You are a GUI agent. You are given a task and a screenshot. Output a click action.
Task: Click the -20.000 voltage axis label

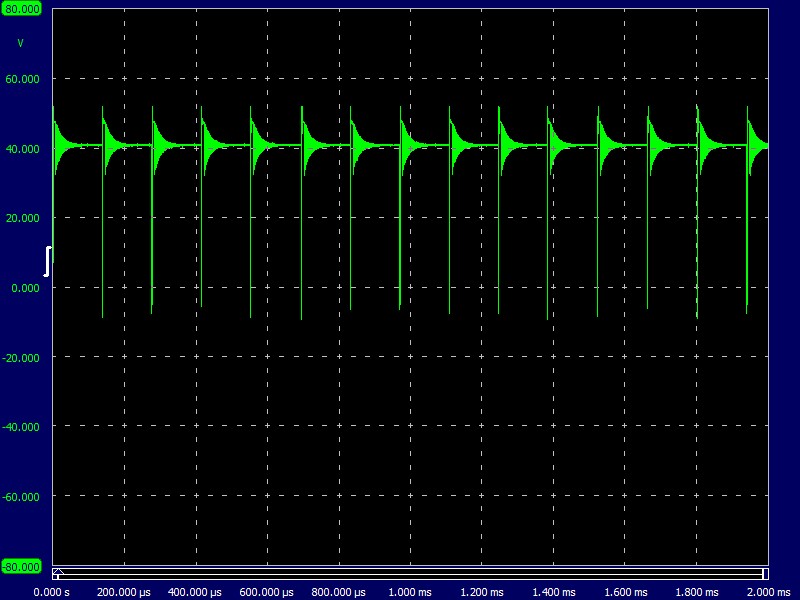coord(21,358)
